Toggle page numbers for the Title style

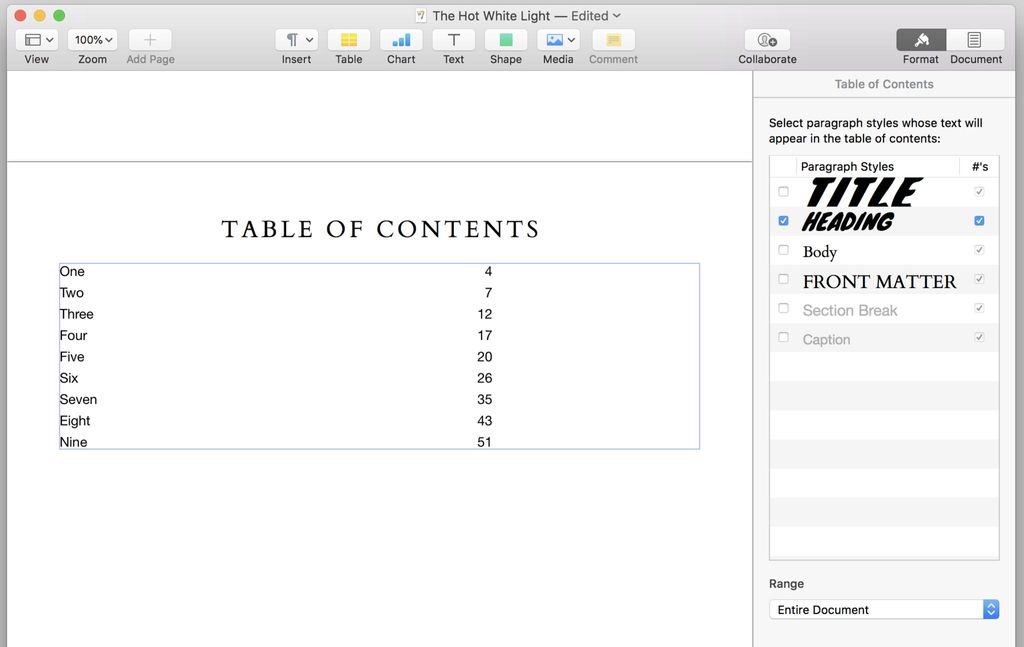pyautogui.click(x=979, y=191)
